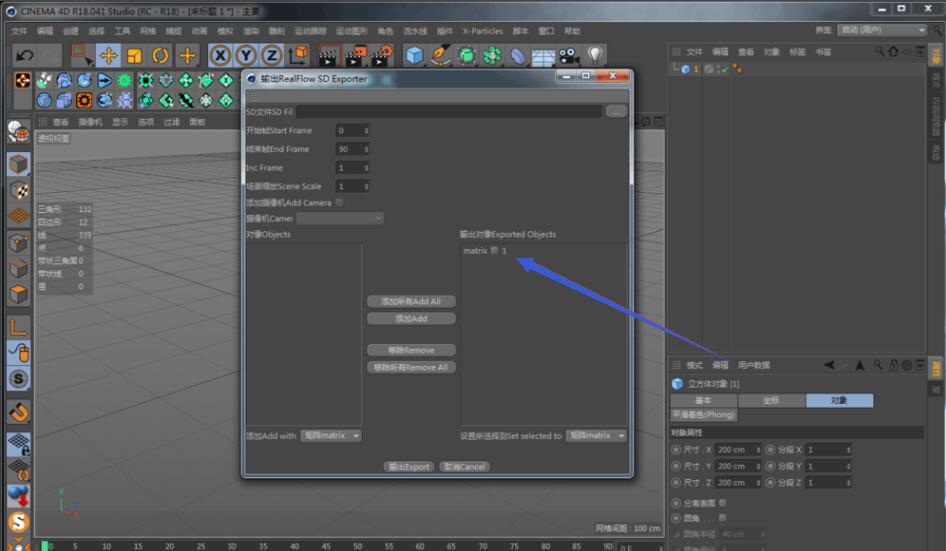
Task: Click the blue Cube primitive icon
Action: pos(414,56)
